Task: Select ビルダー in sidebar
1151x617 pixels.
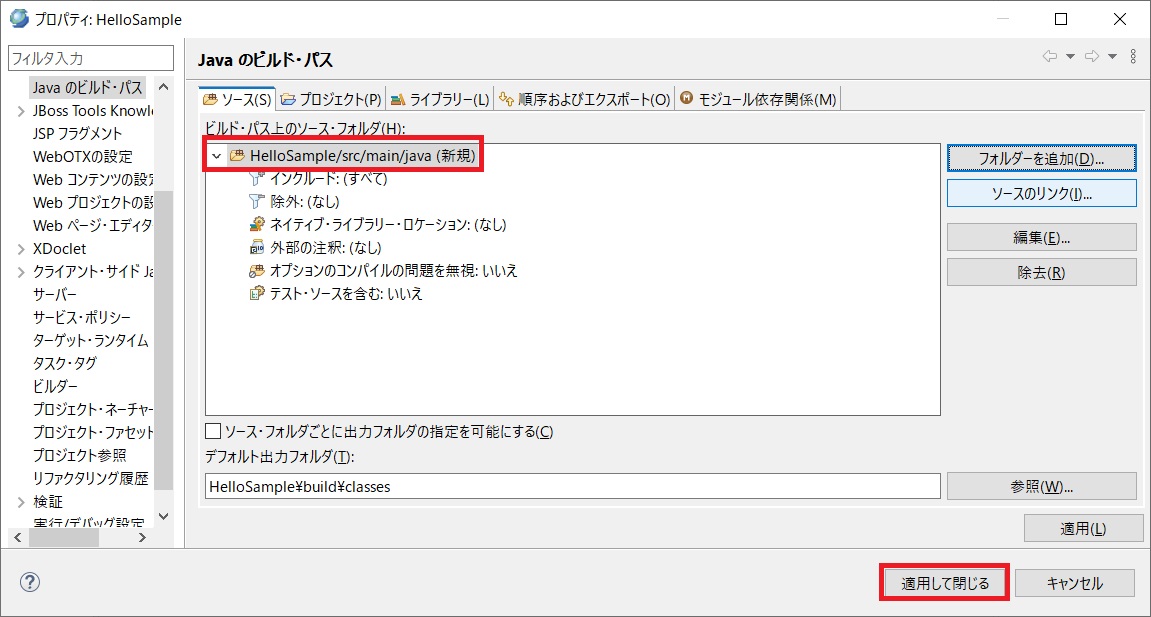Action: [x=55, y=387]
